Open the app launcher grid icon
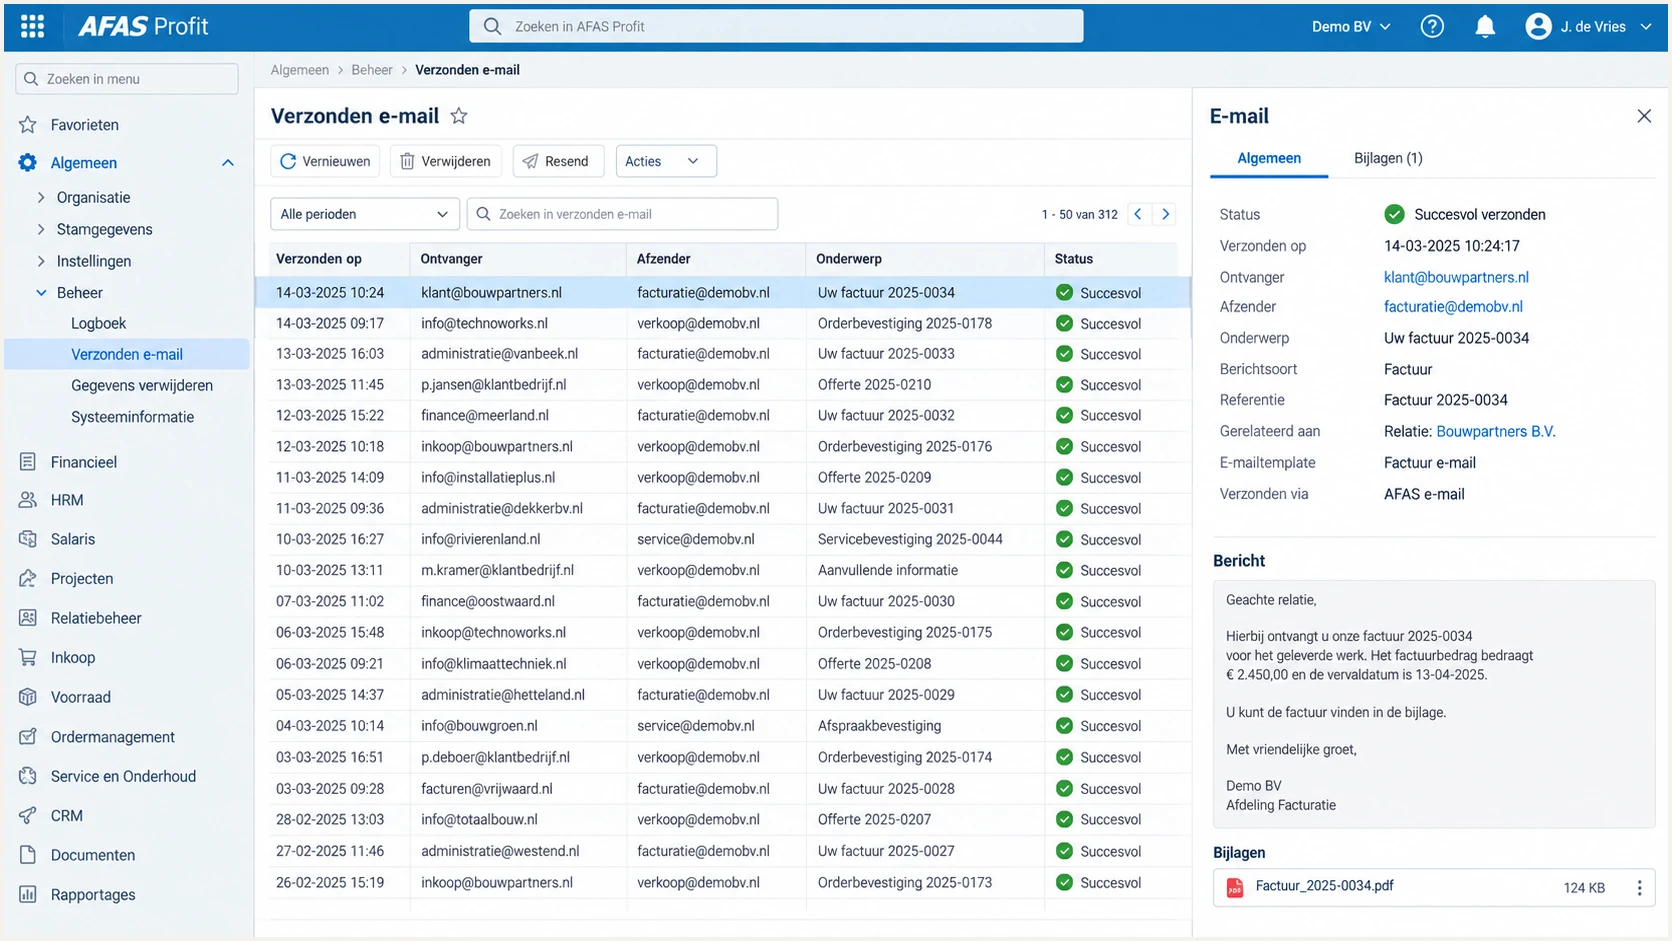 click(x=32, y=27)
